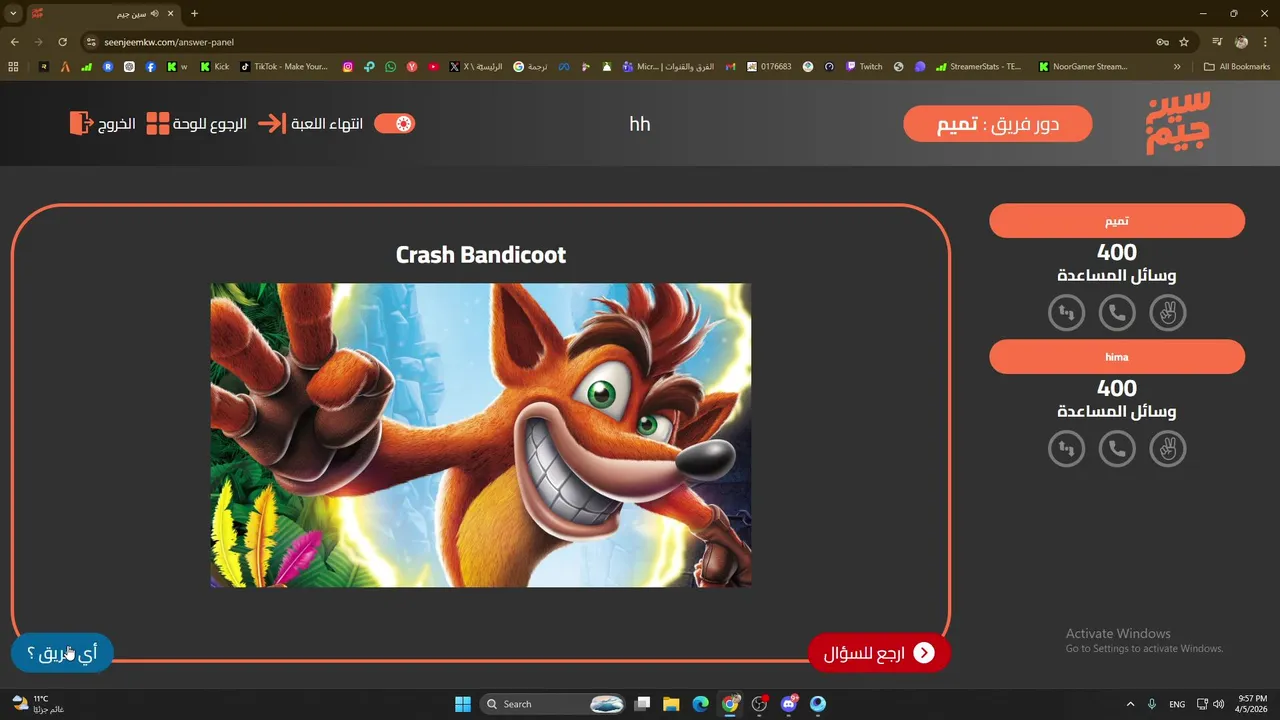1280x720 pixels.
Task: Open the YouTube bookmark icon
Action: pos(433,67)
